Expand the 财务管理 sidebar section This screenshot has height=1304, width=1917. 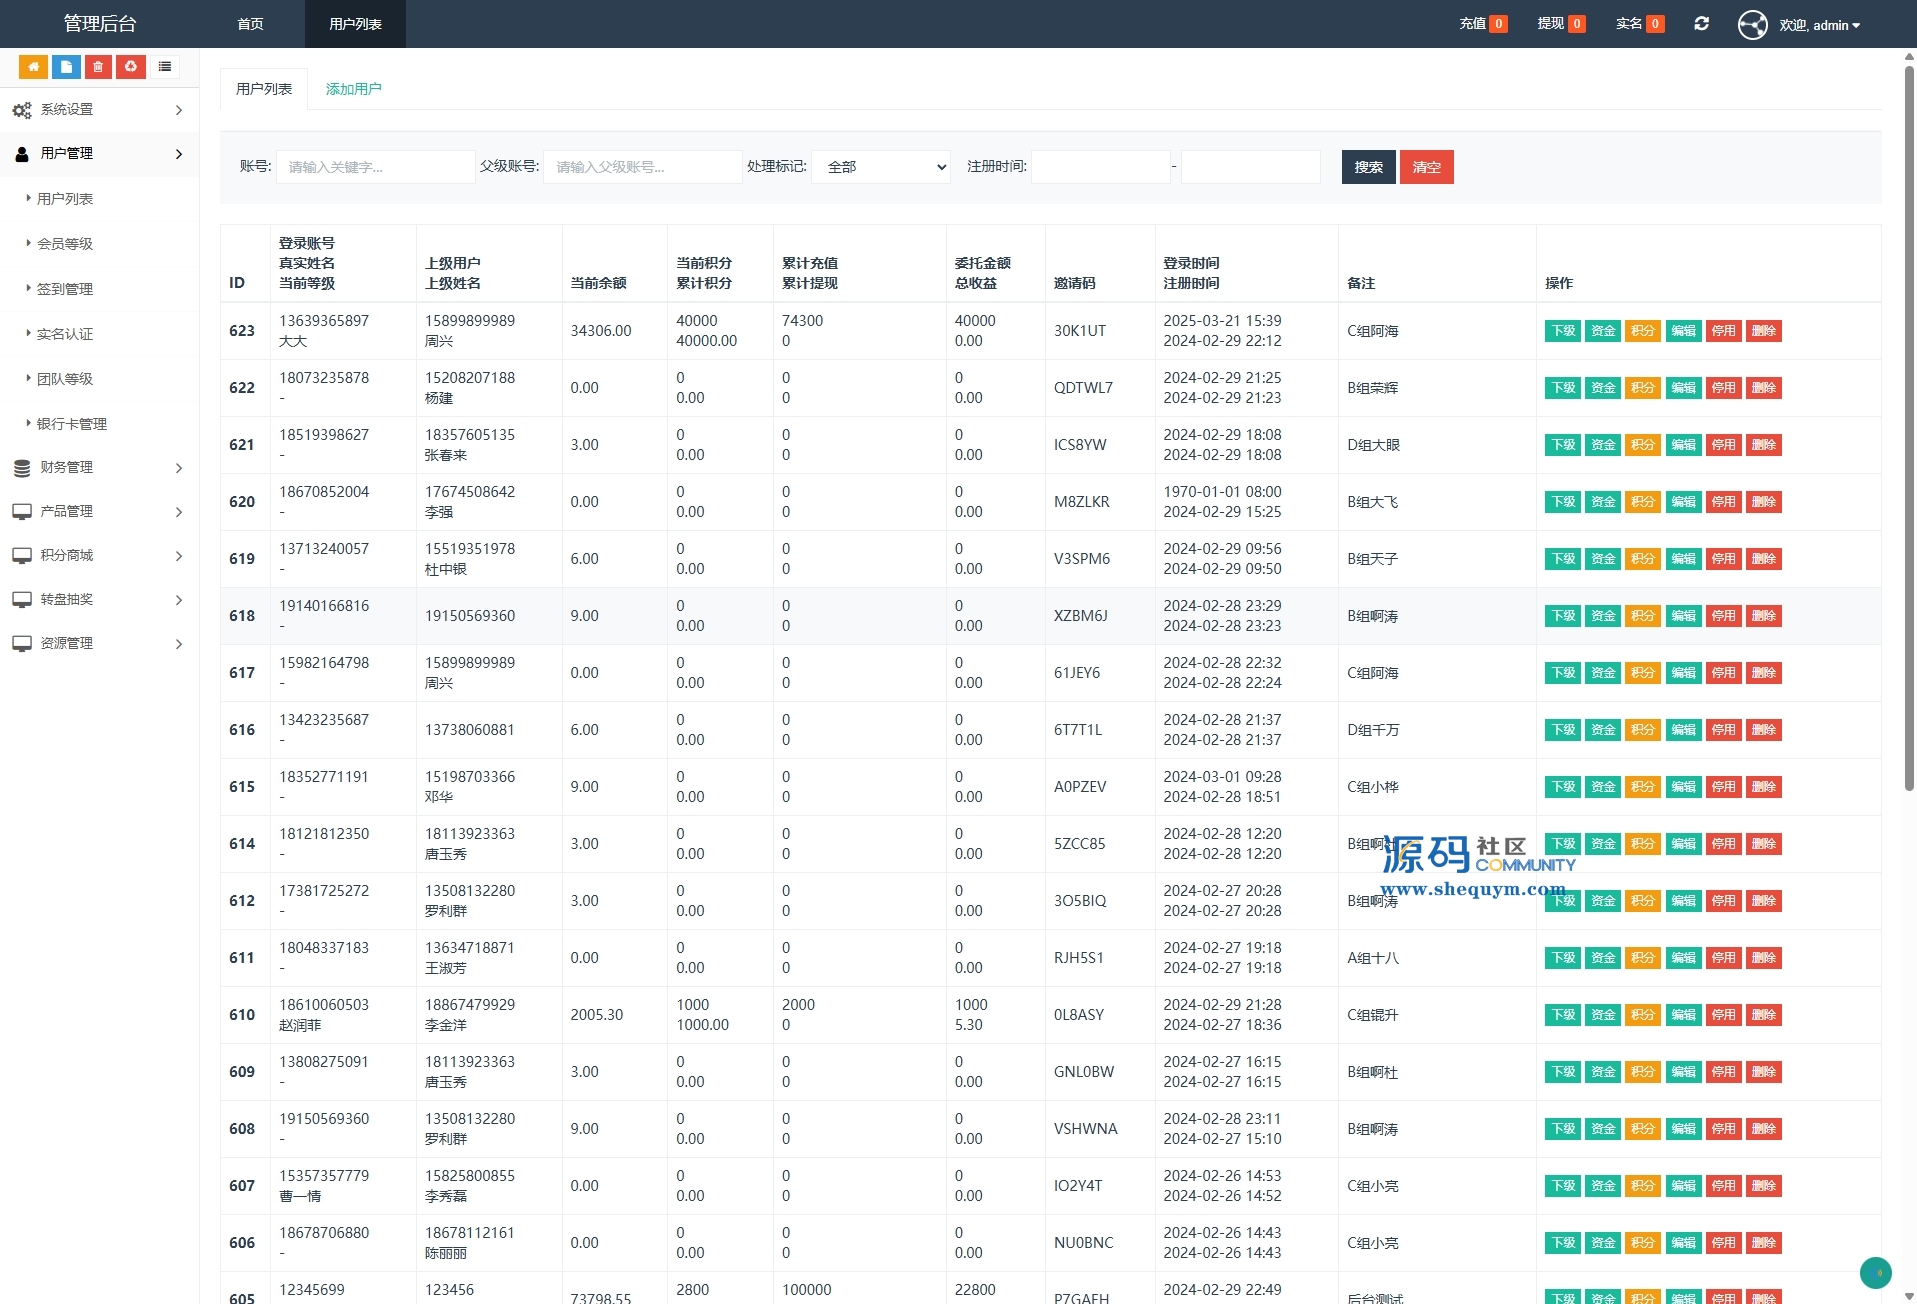[x=99, y=468]
